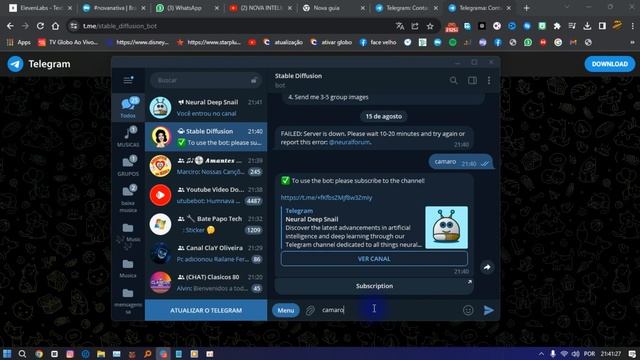Screen dimensions: 640x360
Task: Send the message with the arrow icon
Action: [x=489, y=310]
